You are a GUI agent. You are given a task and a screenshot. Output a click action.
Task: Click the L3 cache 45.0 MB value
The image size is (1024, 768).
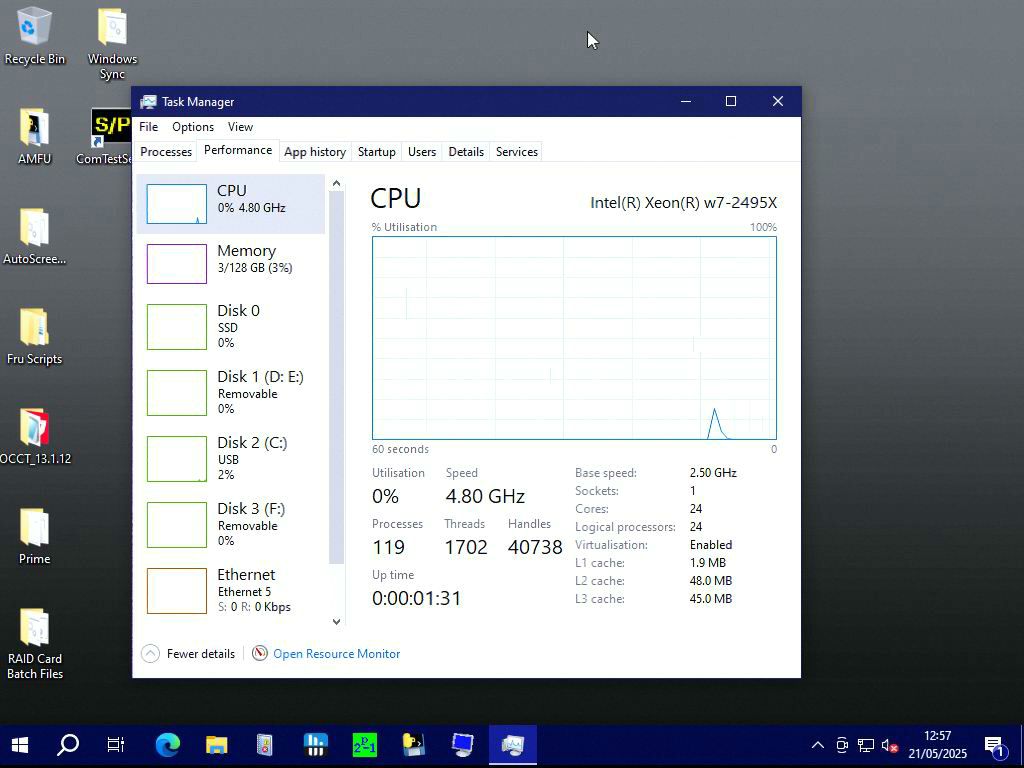(x=711, y=599)
